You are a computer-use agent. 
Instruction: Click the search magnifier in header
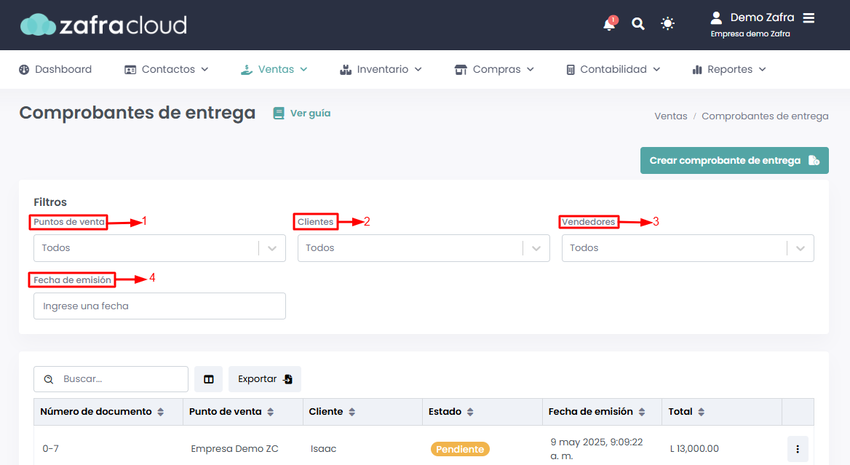[638, 24]
